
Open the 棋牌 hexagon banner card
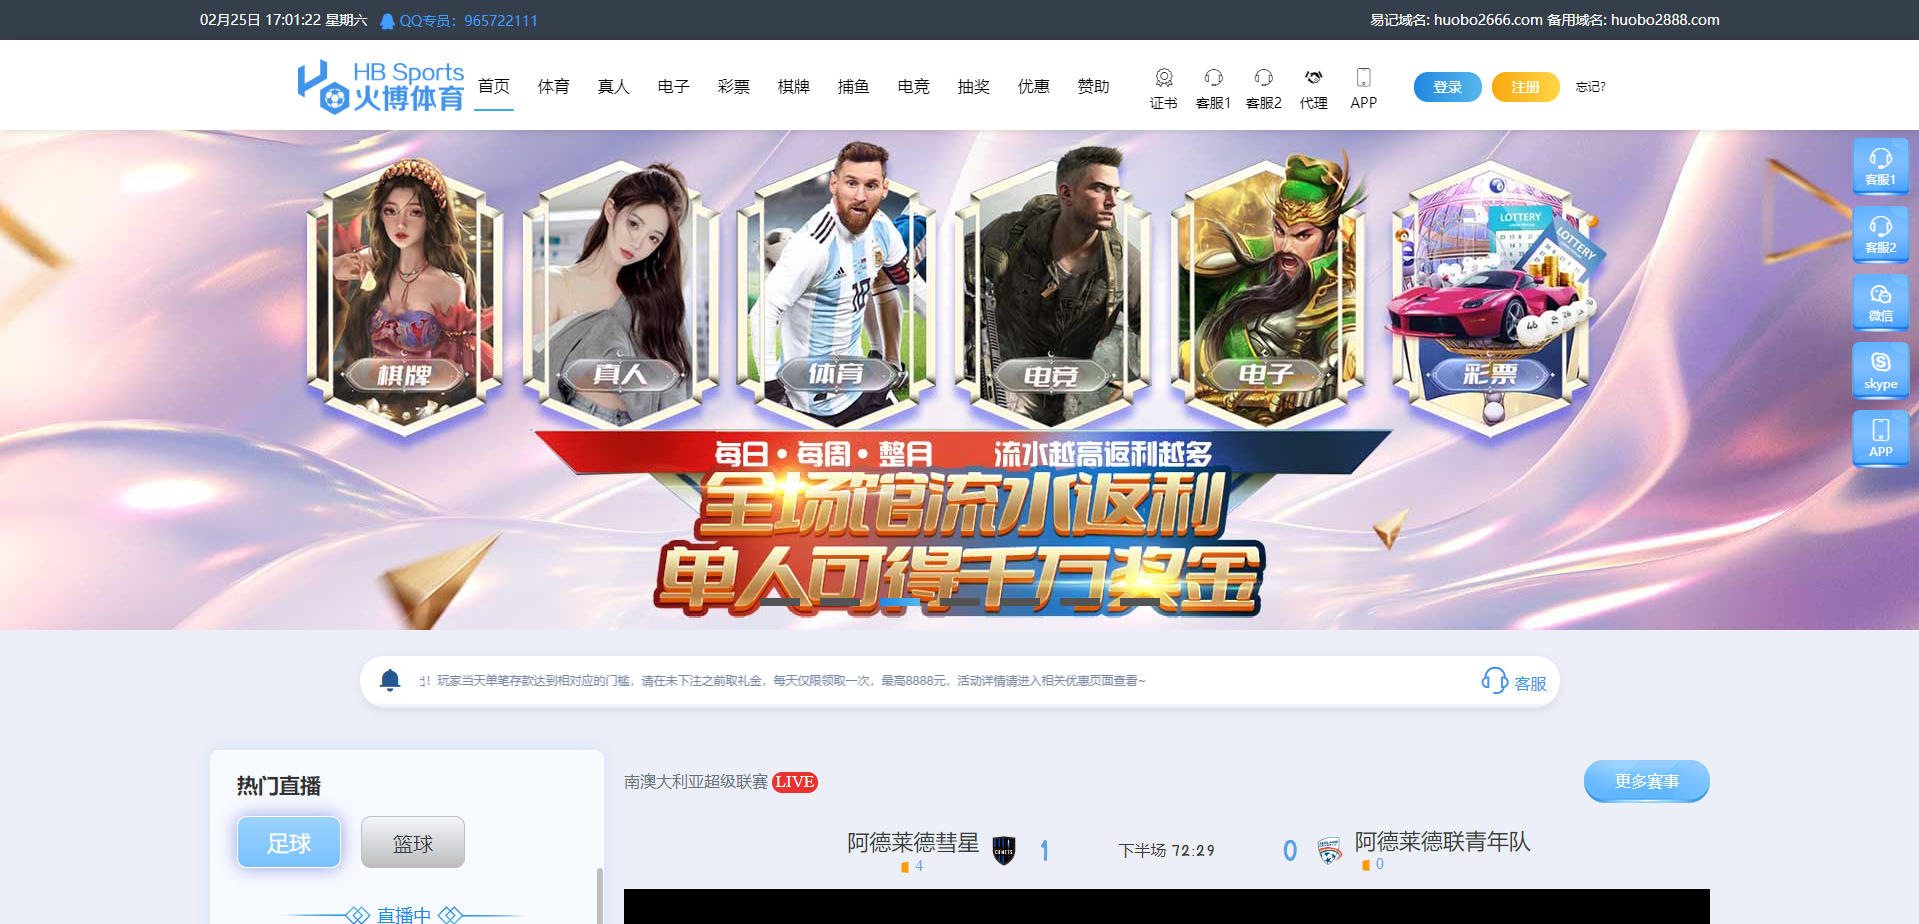[404, 296]
